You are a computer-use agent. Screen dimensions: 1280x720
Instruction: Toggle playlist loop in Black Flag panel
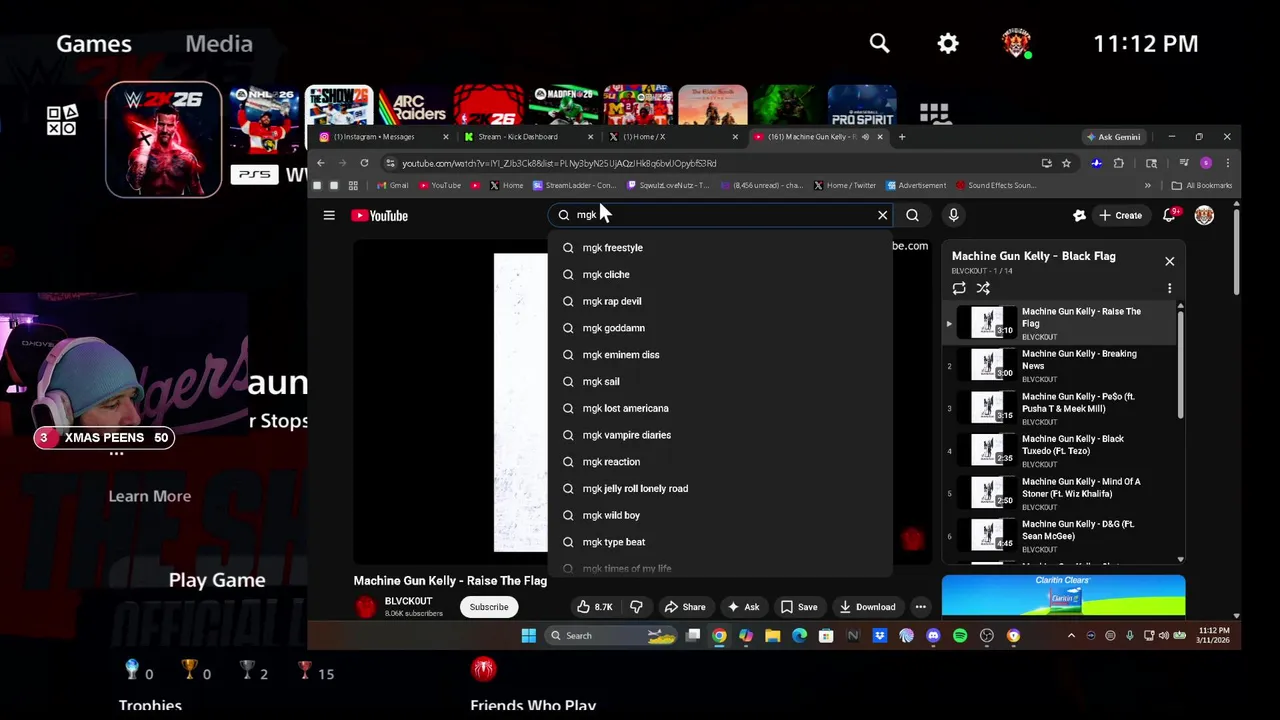[959, 288]
